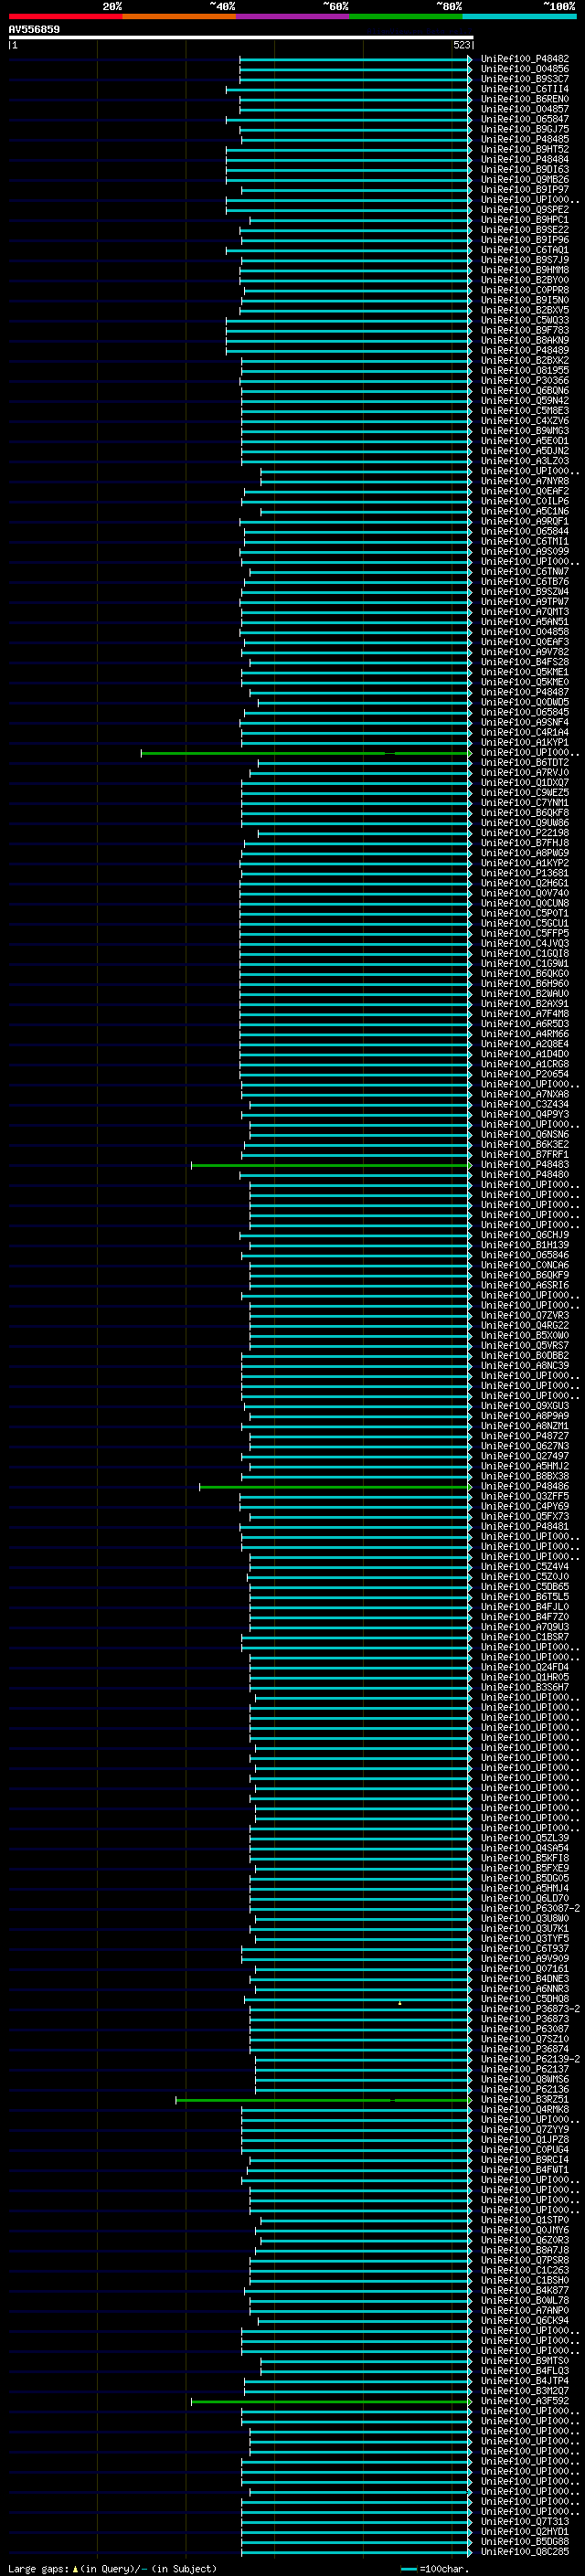Select hit UniRef100_P30366
585x2576 pixels.
pyautogui.click(x=524, y=381)
